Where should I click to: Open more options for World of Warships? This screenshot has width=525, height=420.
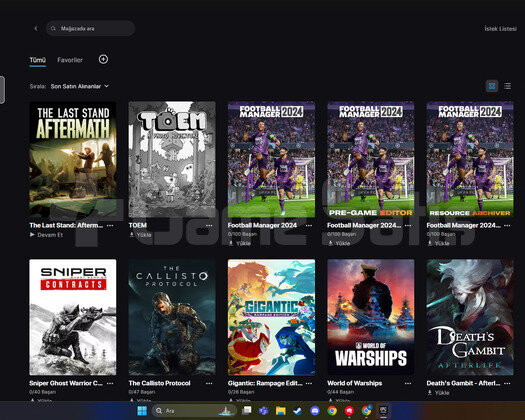point(408,383)
